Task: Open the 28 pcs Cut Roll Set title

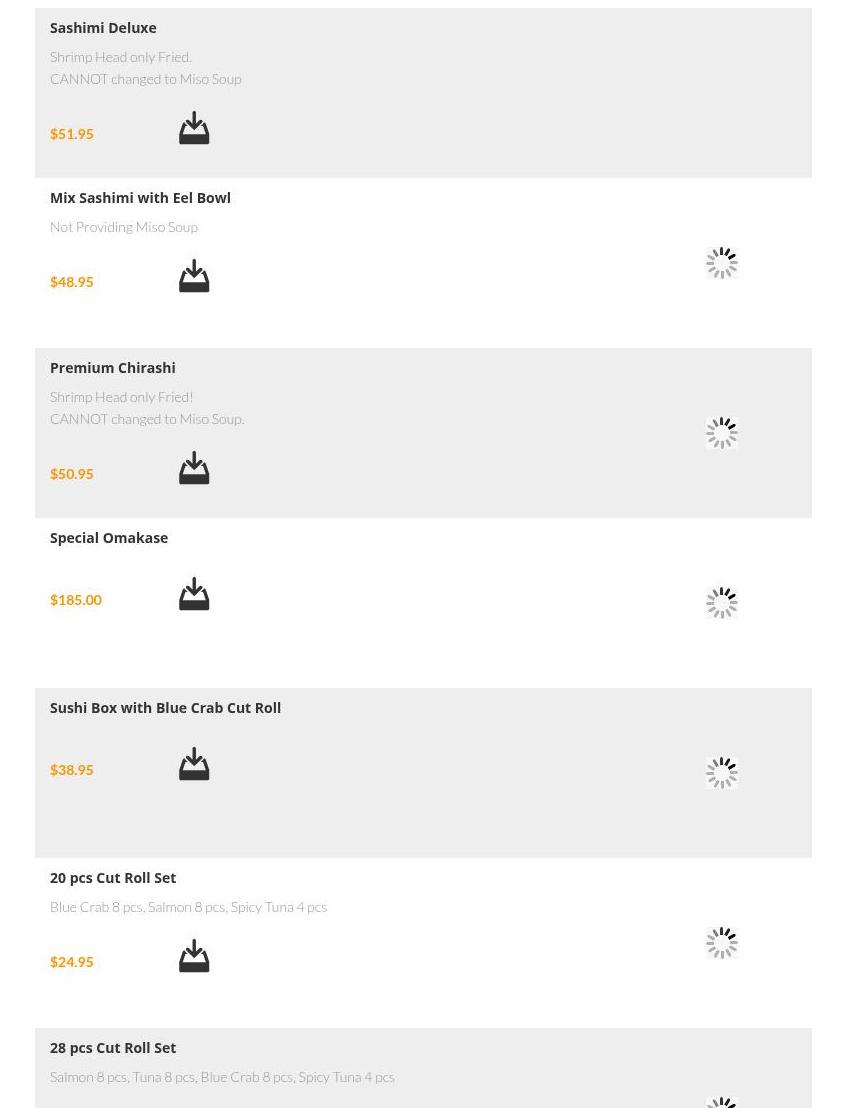Action: (x=113, y=1048)
